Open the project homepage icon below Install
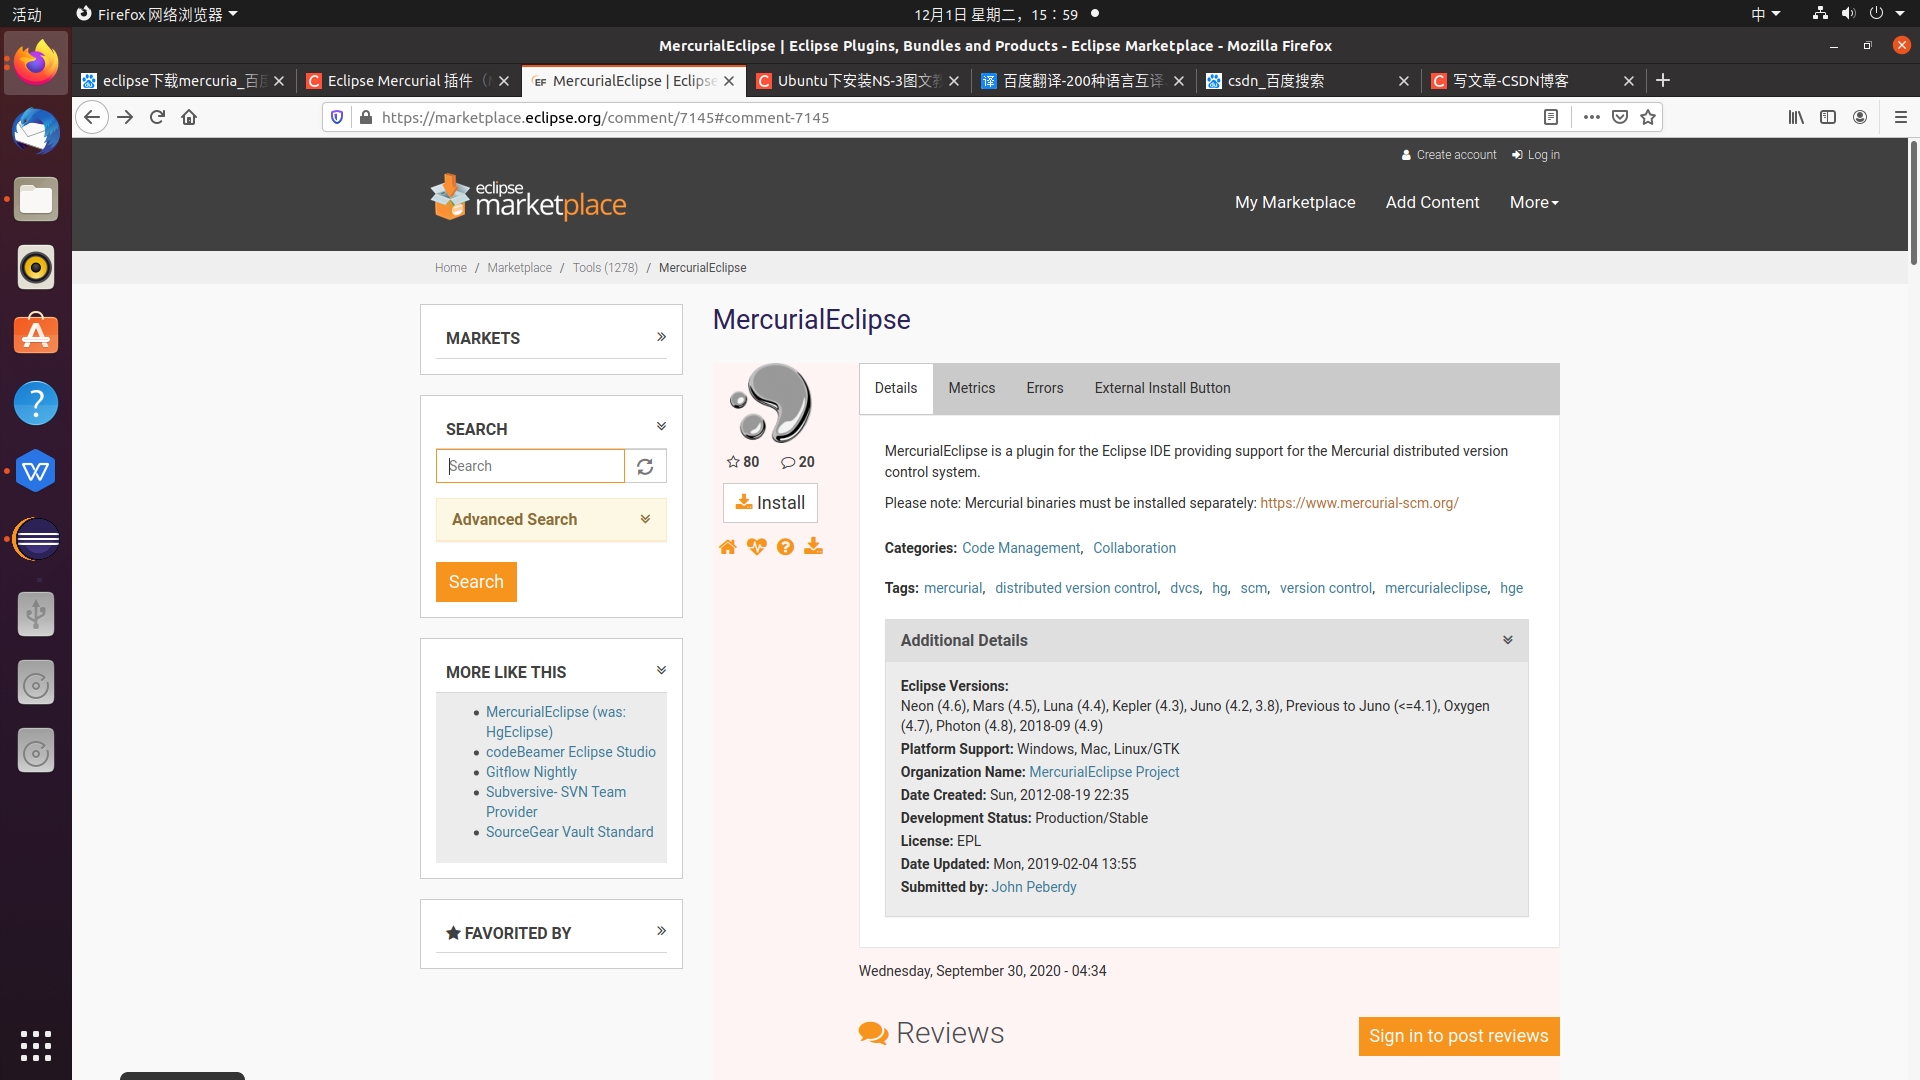The width and height of the screenshot is (1920, 1080). tap(727, 547)
